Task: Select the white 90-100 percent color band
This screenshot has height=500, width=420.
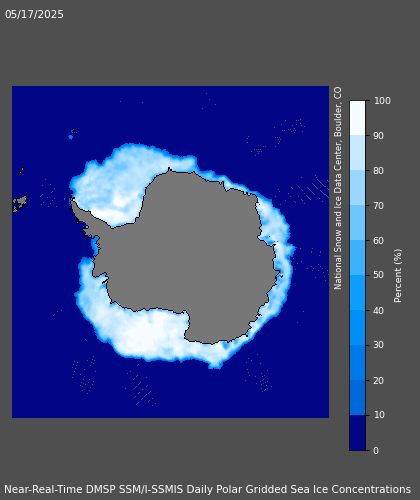Action: click(357, 118)
